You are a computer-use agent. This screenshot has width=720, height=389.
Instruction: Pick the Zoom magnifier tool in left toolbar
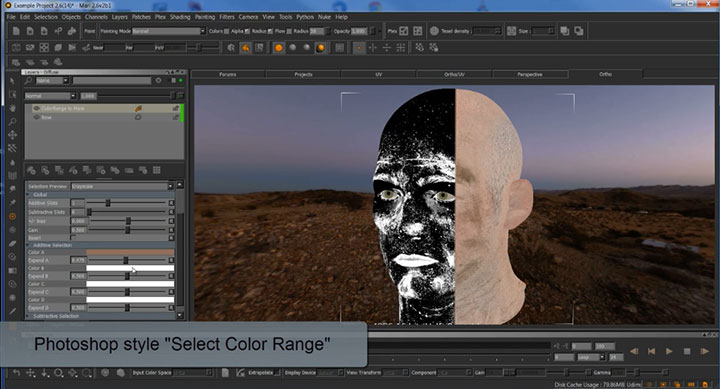tap(12, 121)
